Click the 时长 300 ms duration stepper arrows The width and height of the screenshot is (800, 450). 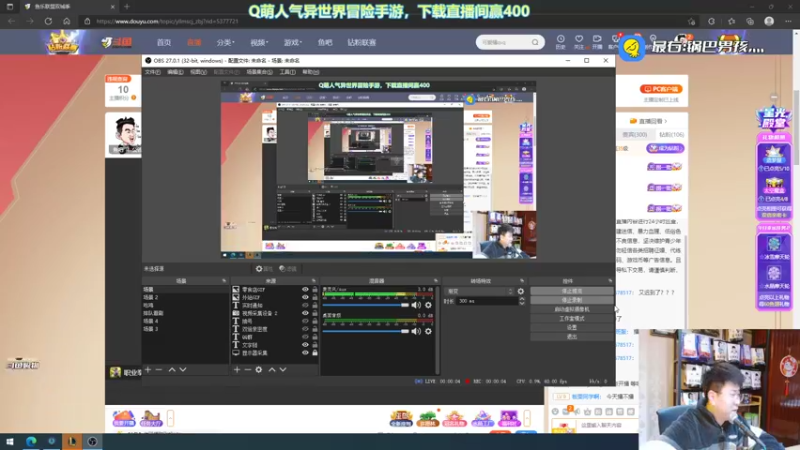pyautogui.click(x=521, y=301)
